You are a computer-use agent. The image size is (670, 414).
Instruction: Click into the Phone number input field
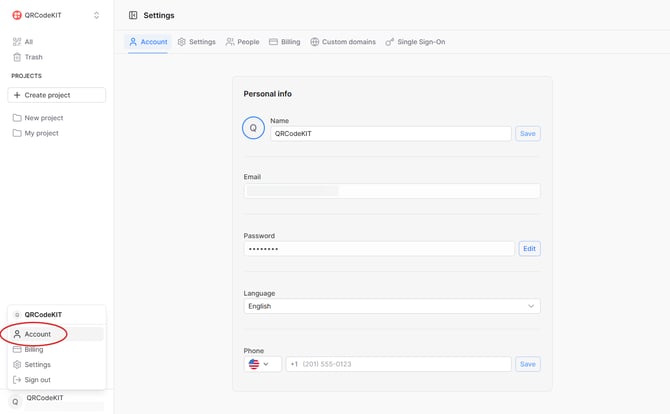pos(400,364)
